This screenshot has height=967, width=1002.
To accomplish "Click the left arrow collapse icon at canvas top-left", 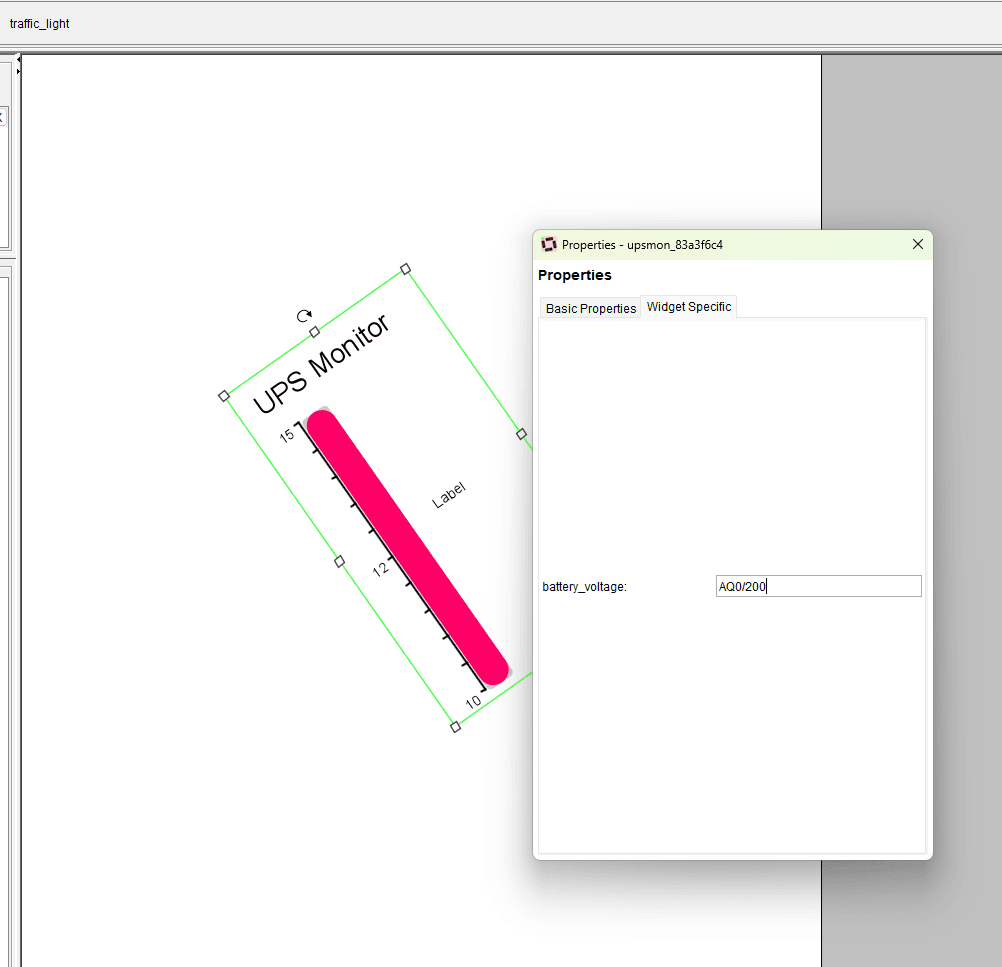I will [17, 60].
